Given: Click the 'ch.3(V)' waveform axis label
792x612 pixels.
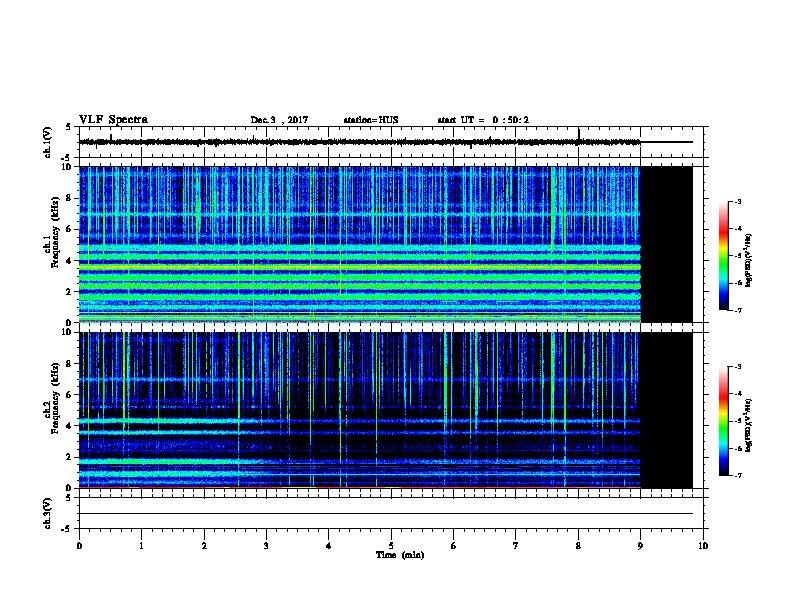Looking at the screenshot, I should (48, 513).
